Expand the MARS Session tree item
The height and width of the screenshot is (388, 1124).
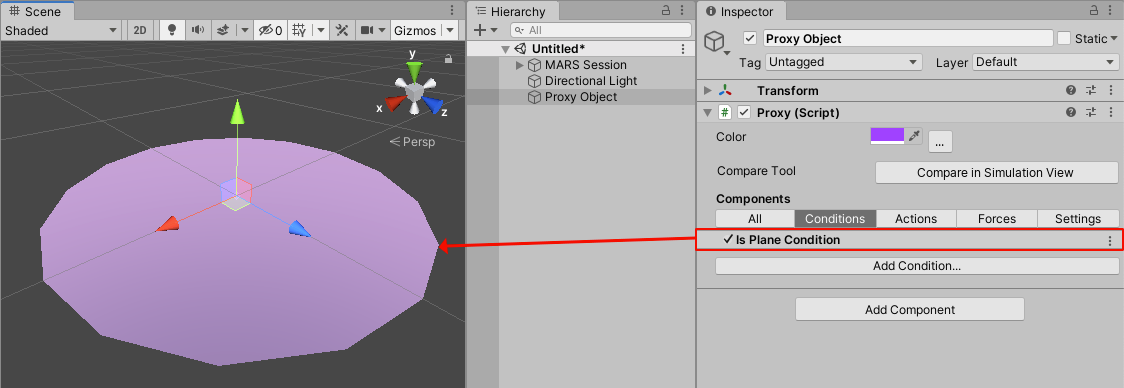[520, 65]
